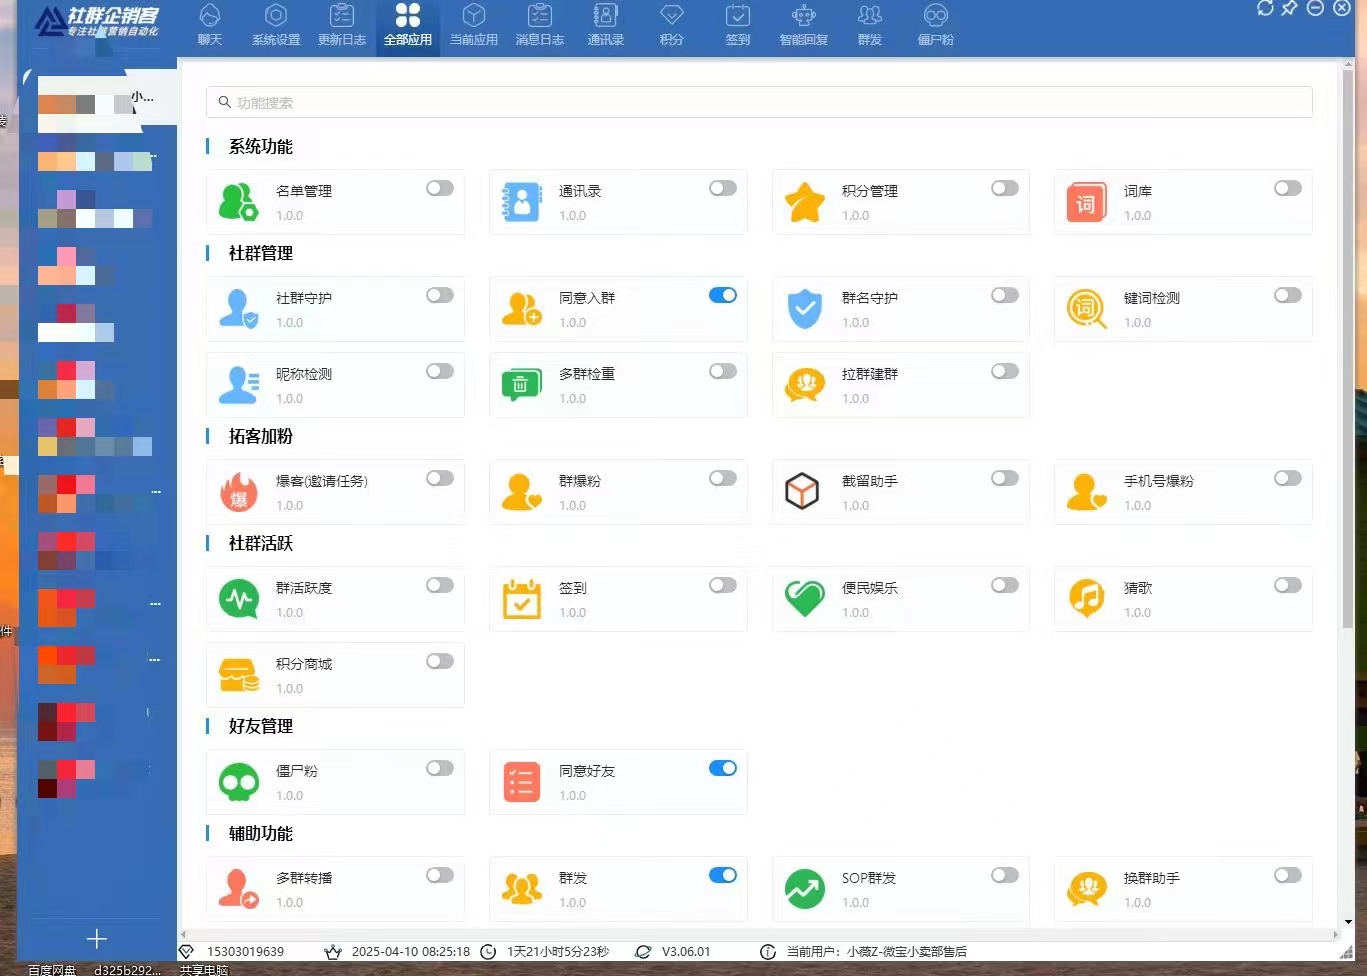Click the 社群守护 user shield icon
The width and height of the screenshot is (1367, 976).
(x=238, y=309)
